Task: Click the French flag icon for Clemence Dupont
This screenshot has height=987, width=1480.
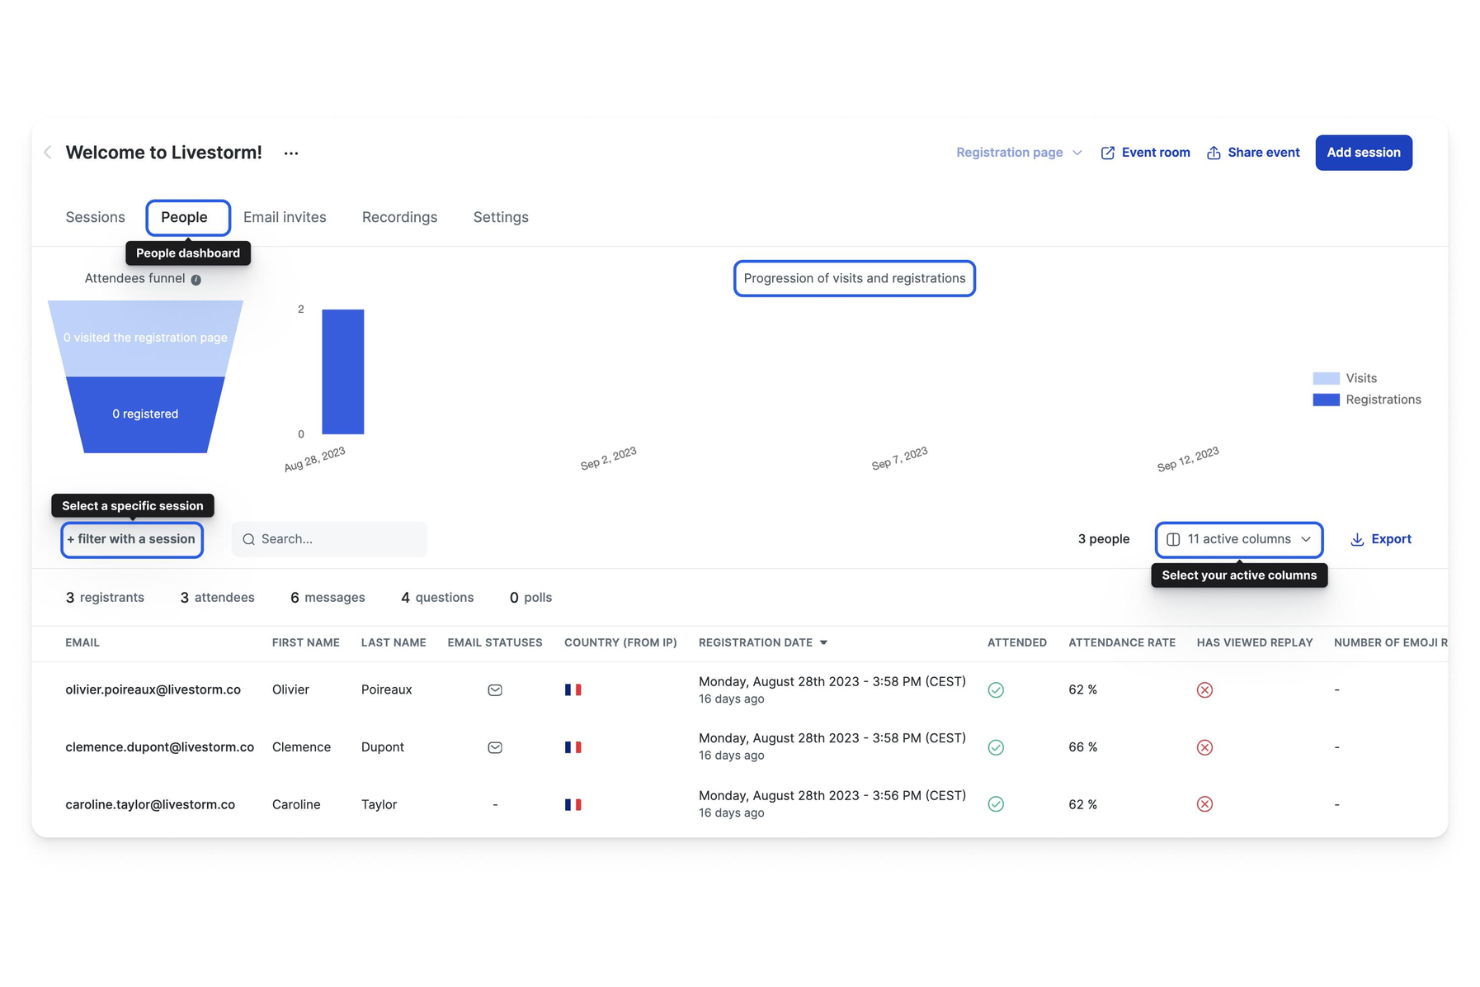Action: tap(573, 747)
